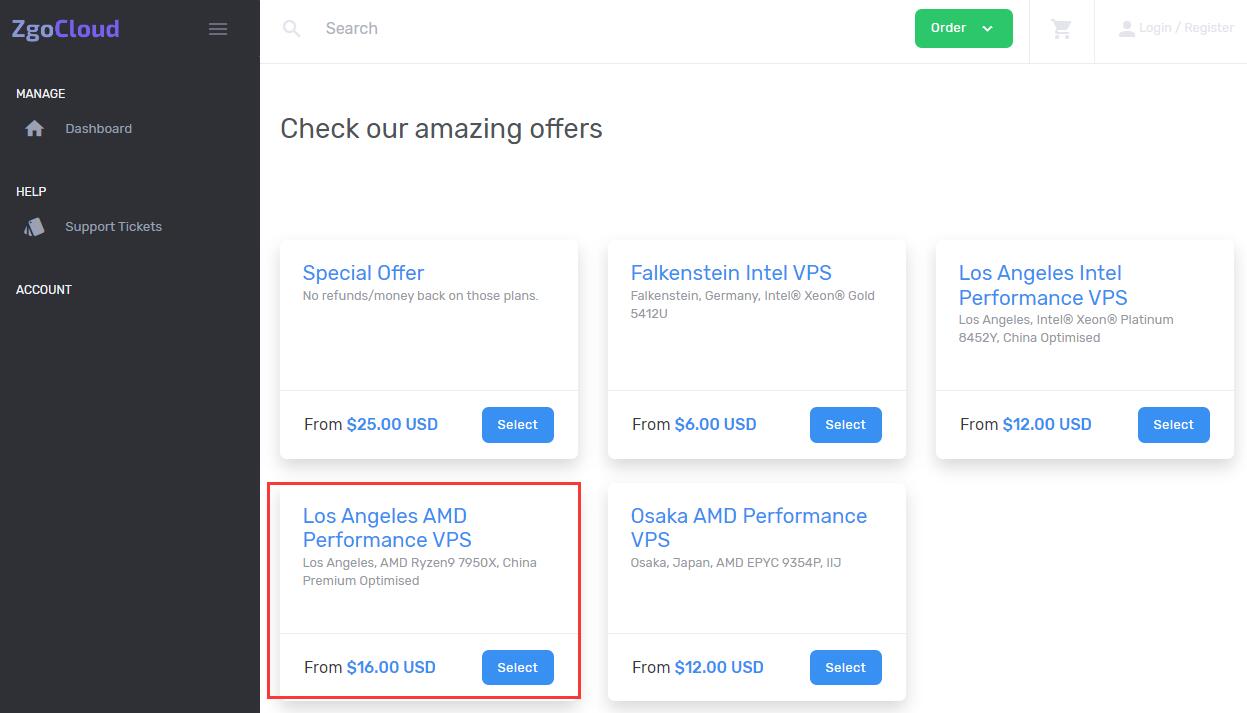Open the green Order dropdown
Image resolution: width=1247 pixels, height=713 pixels.
(964, 28)
